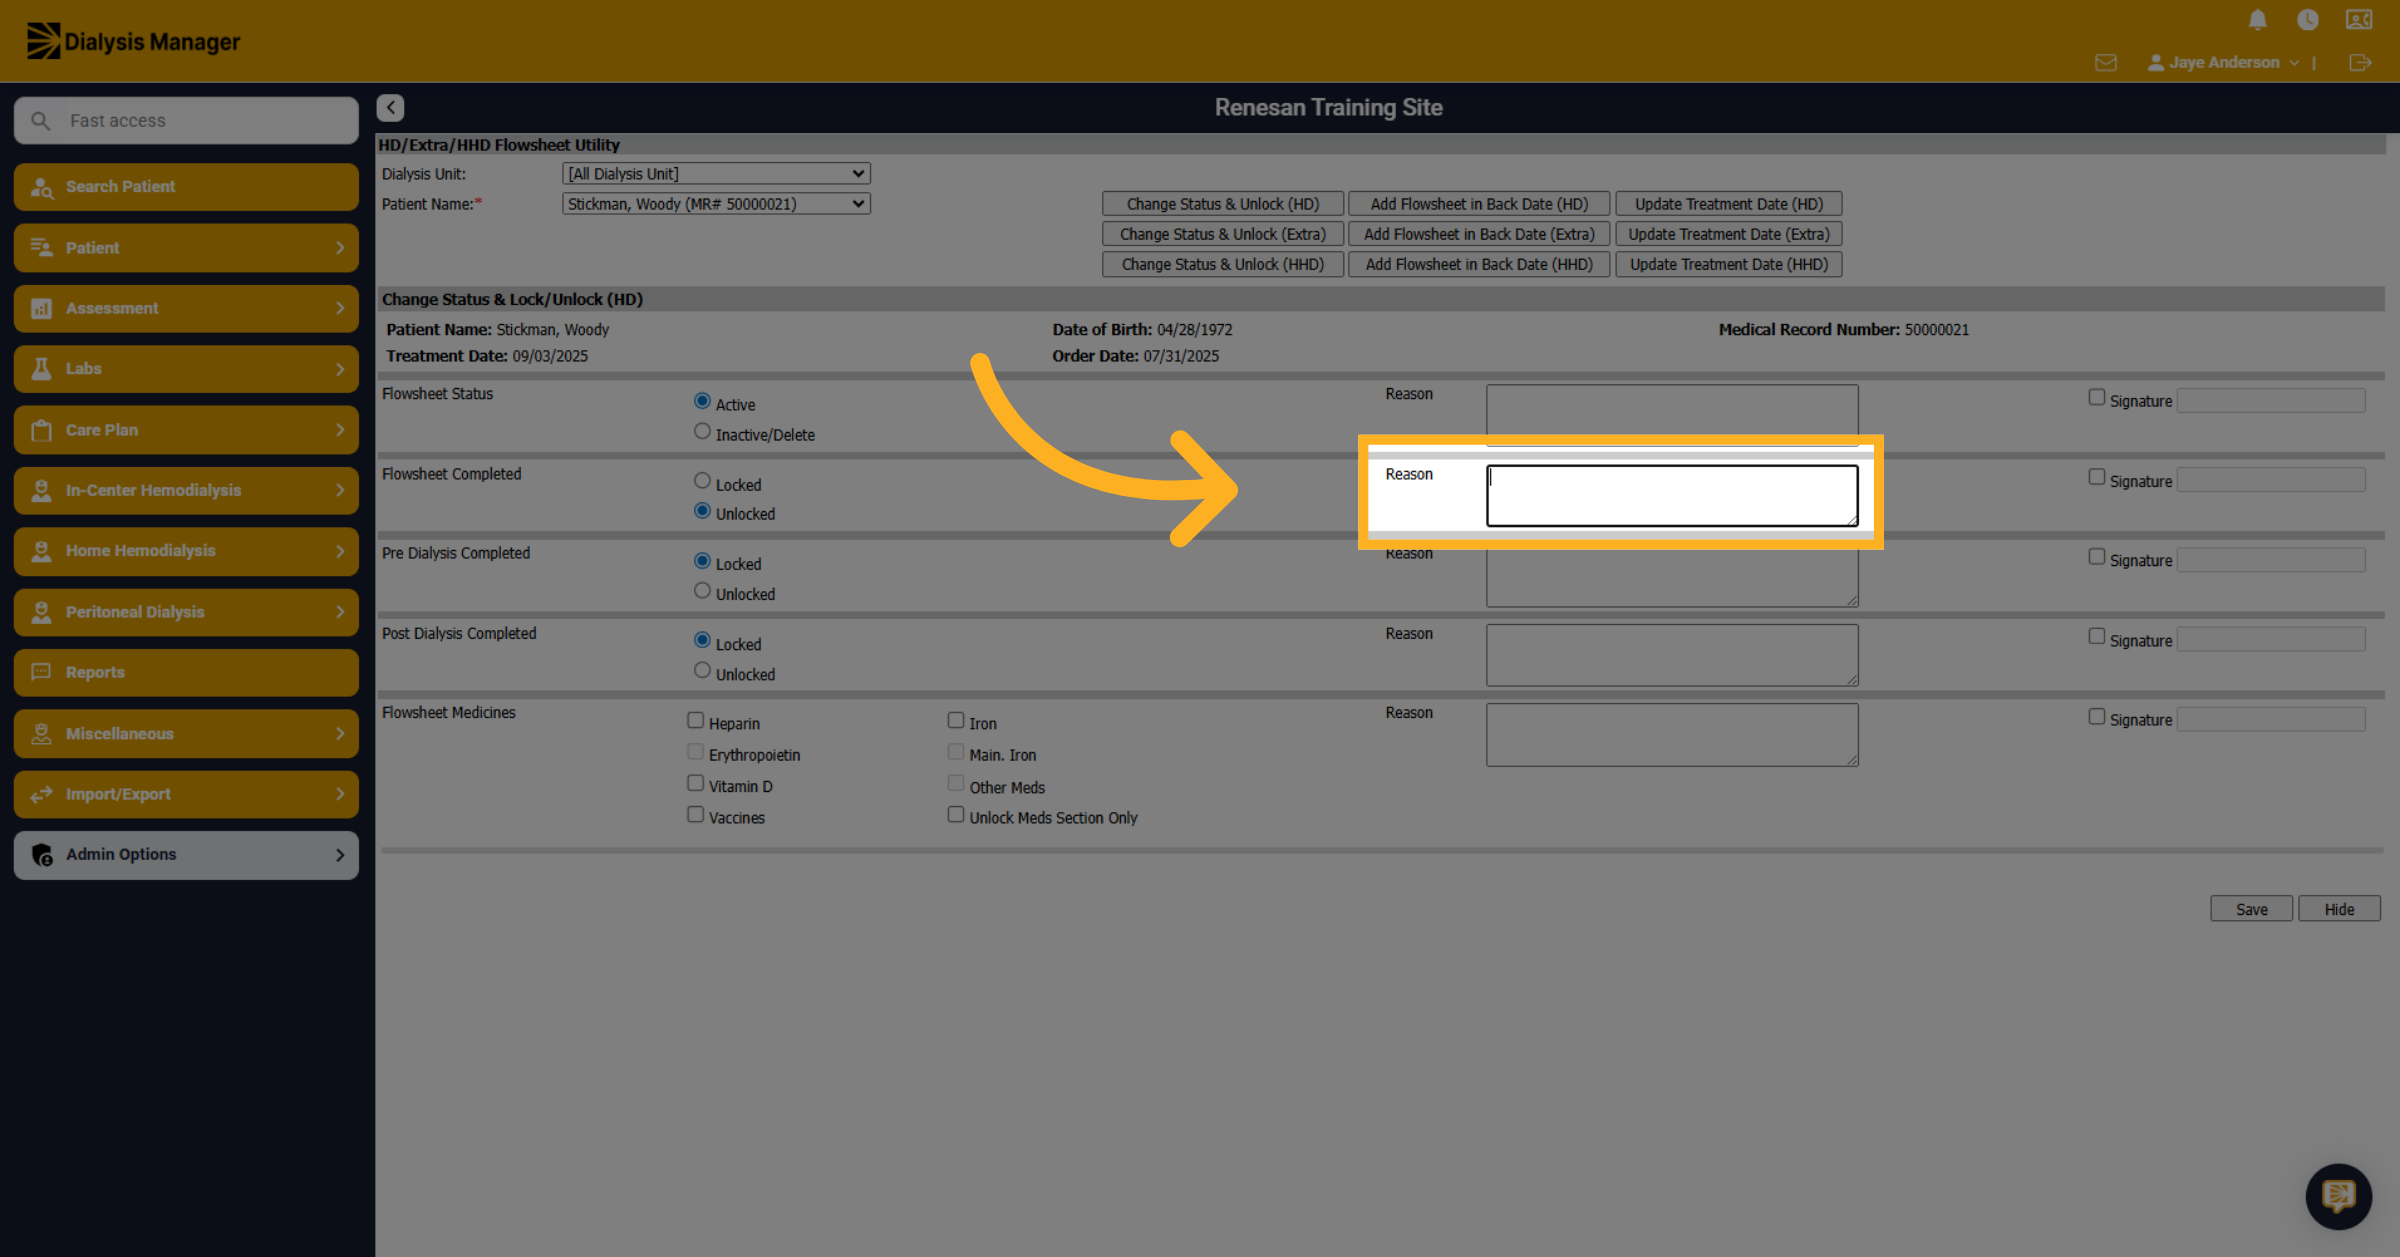Click Change Status & Unlock (HD)

click(1222, 204)
